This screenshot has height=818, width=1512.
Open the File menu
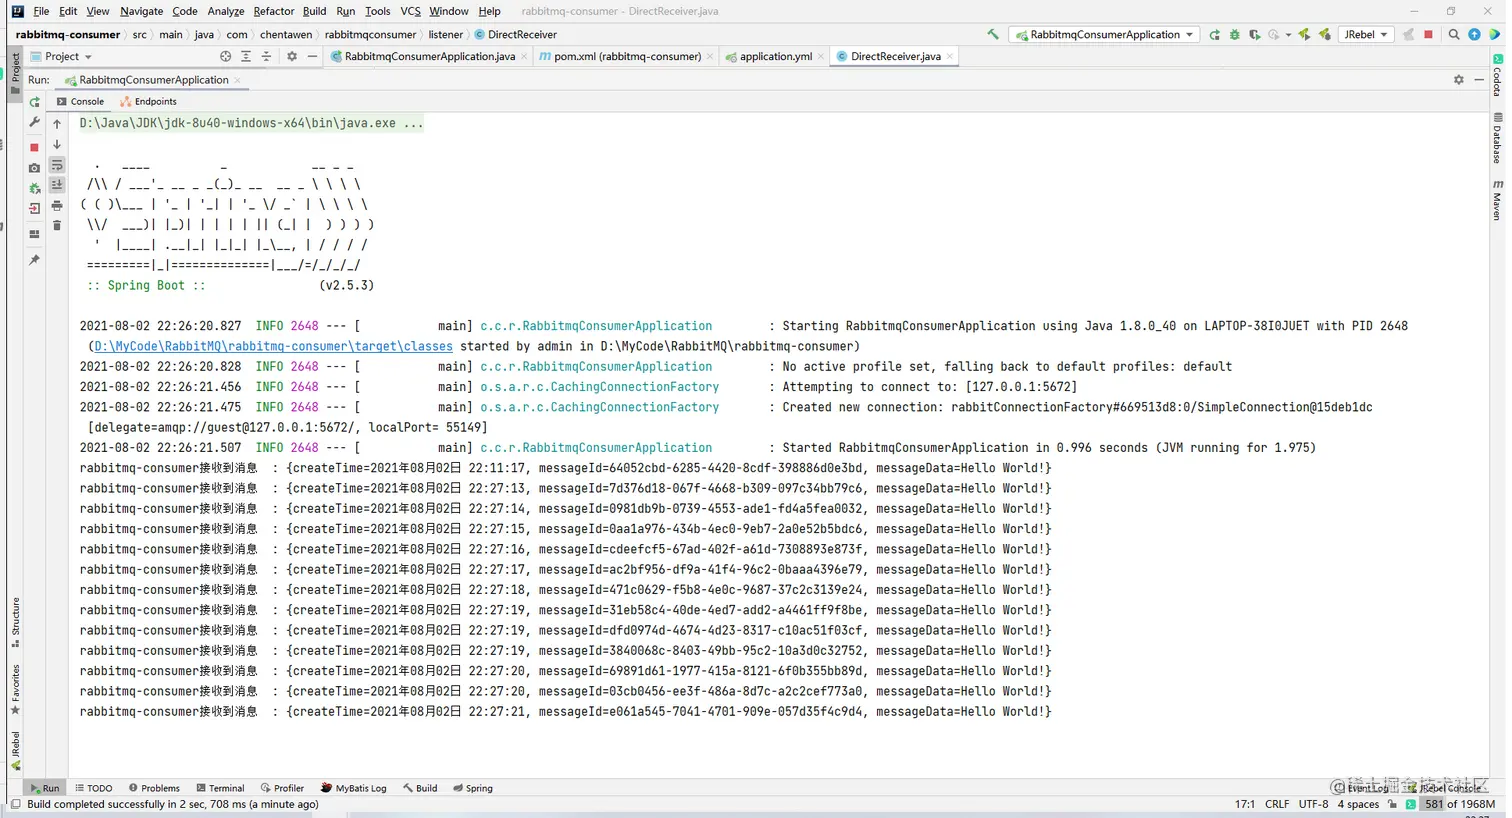coord(41,11)
